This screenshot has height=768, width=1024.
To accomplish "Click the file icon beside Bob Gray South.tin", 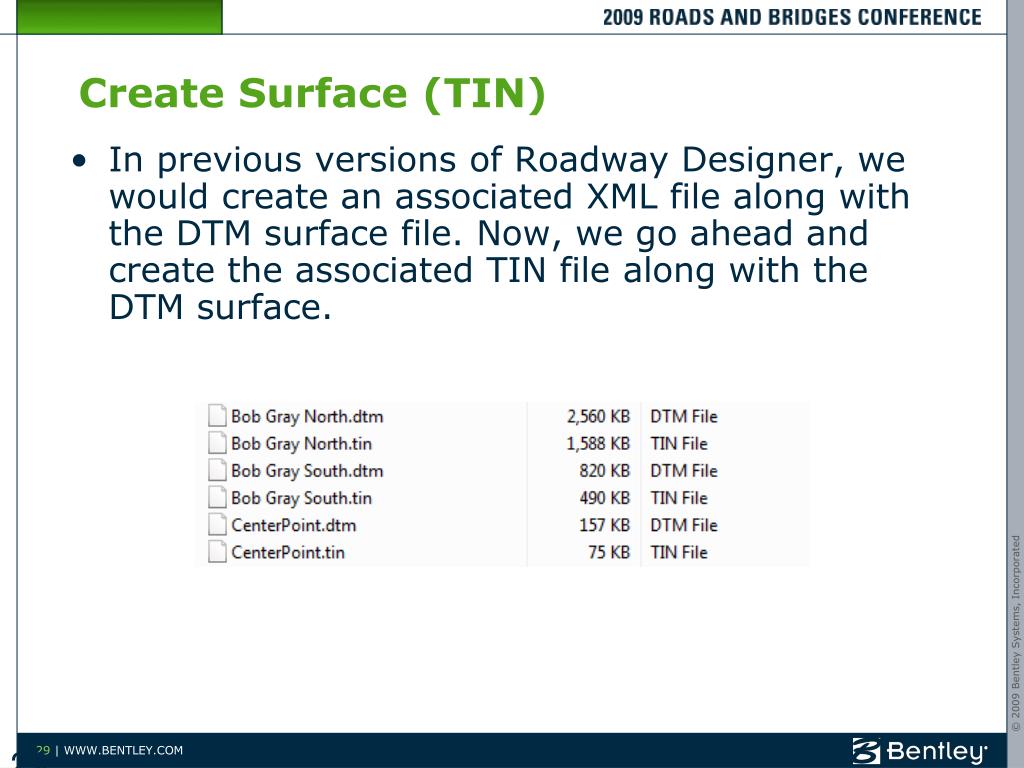I will pos(217,498).
